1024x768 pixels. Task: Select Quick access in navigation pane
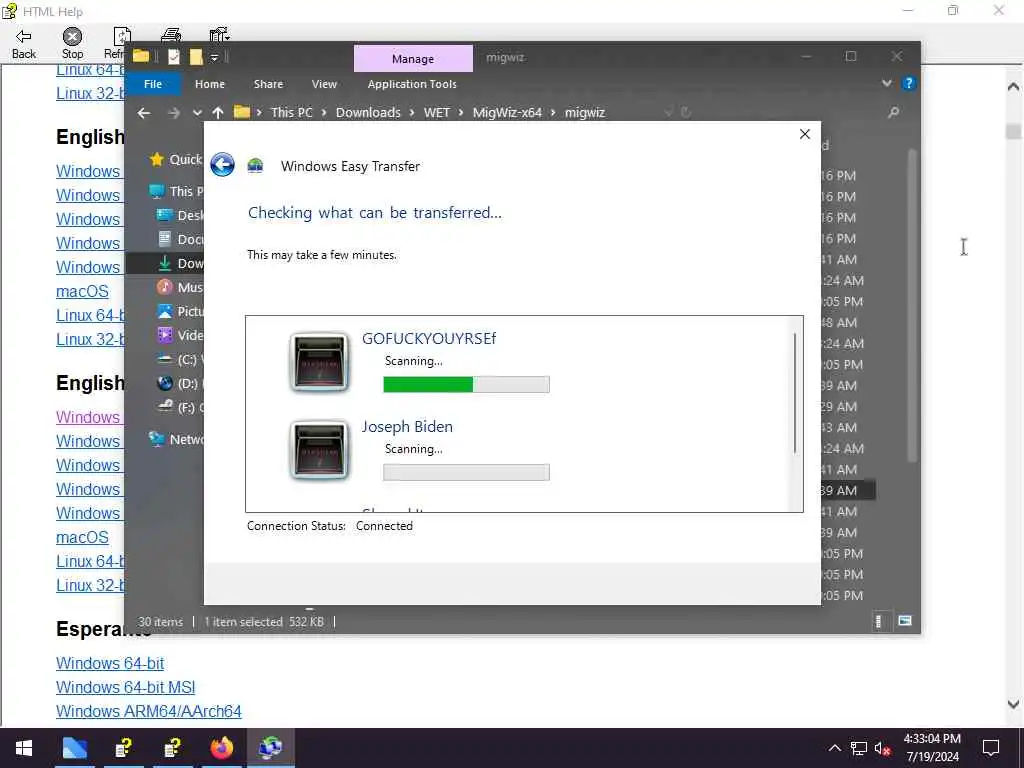[x=176, y=159]
